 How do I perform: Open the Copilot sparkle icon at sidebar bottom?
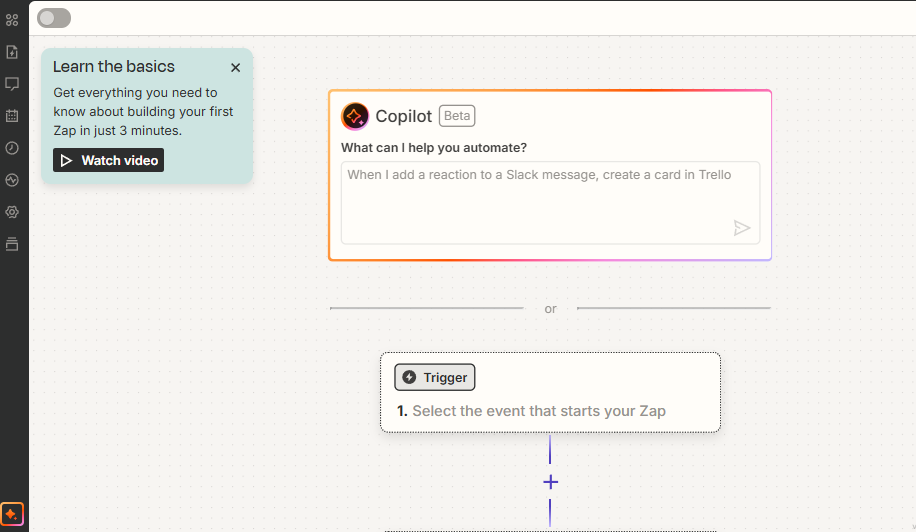coord(12,514)
